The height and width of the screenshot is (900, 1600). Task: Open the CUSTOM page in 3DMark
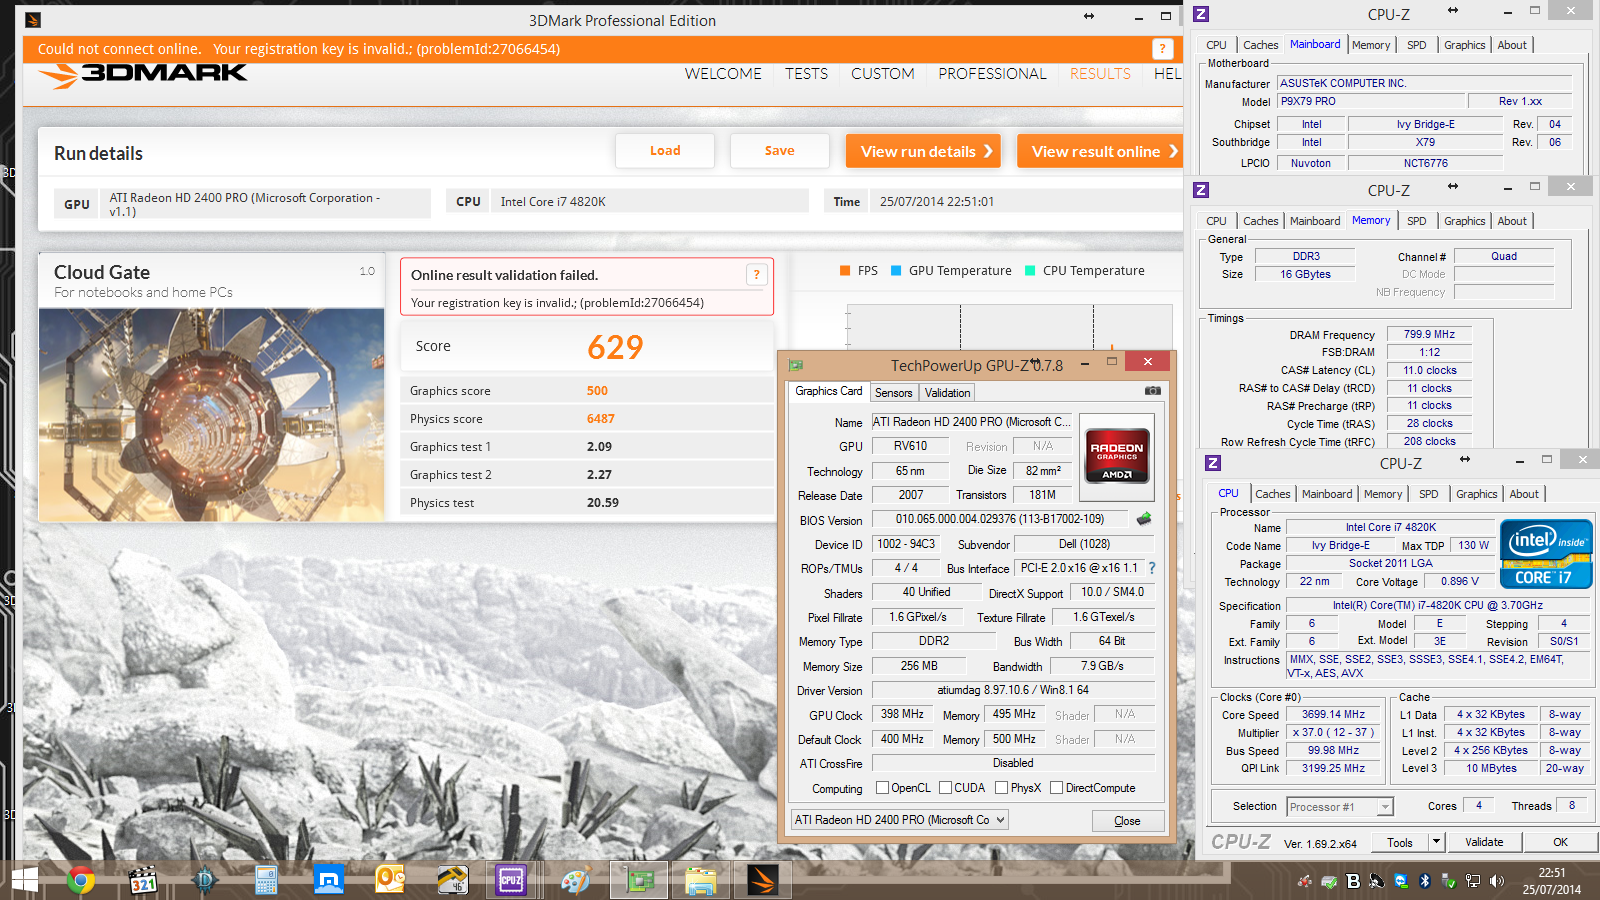click(882, 74)
